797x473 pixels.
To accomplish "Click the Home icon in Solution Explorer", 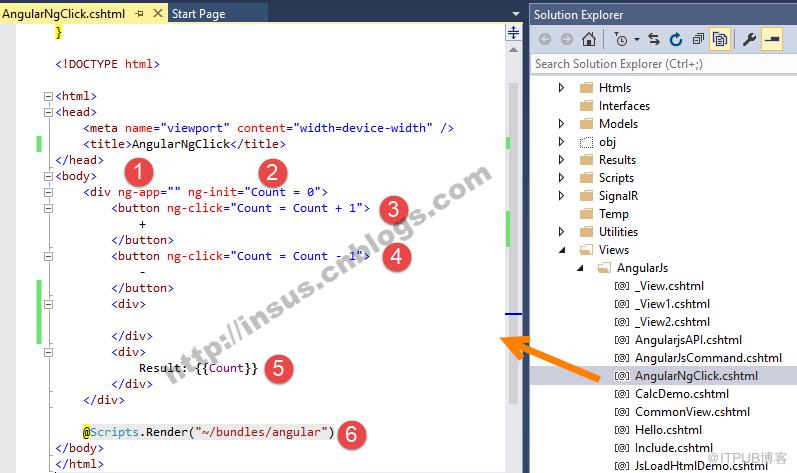I will tap(589, 39).
